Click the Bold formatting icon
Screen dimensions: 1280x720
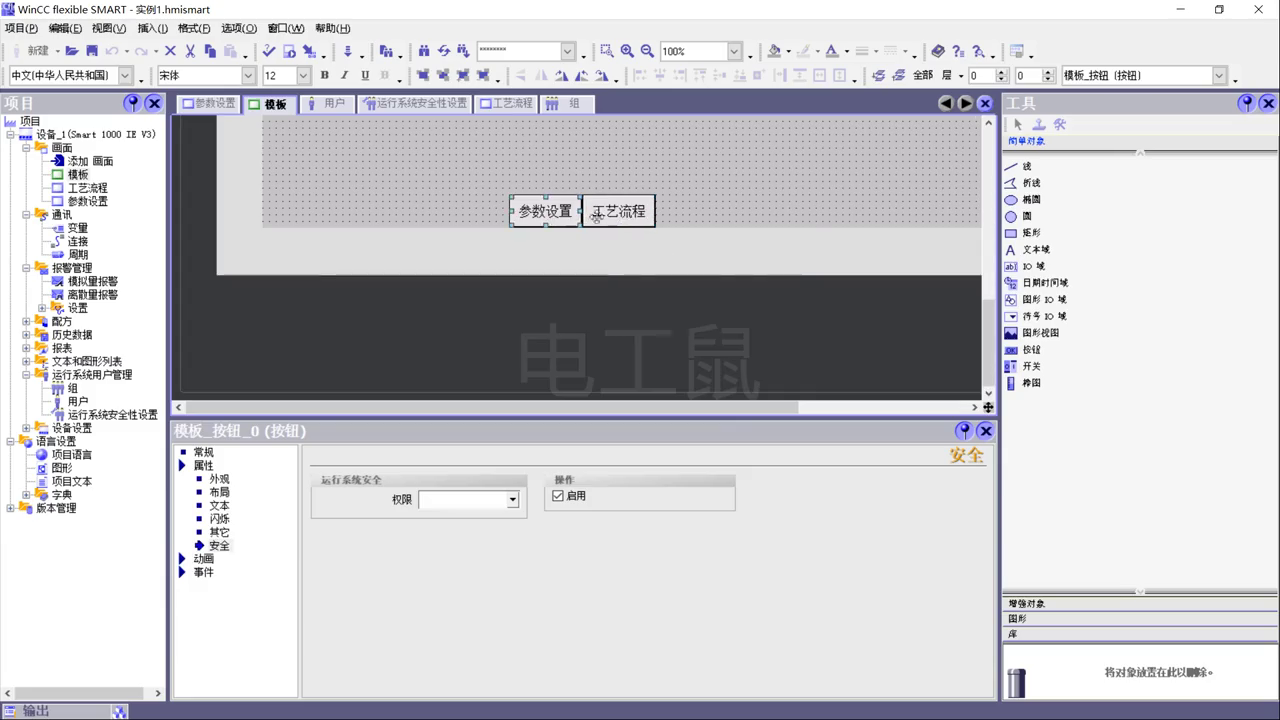[x=324, y=76]
